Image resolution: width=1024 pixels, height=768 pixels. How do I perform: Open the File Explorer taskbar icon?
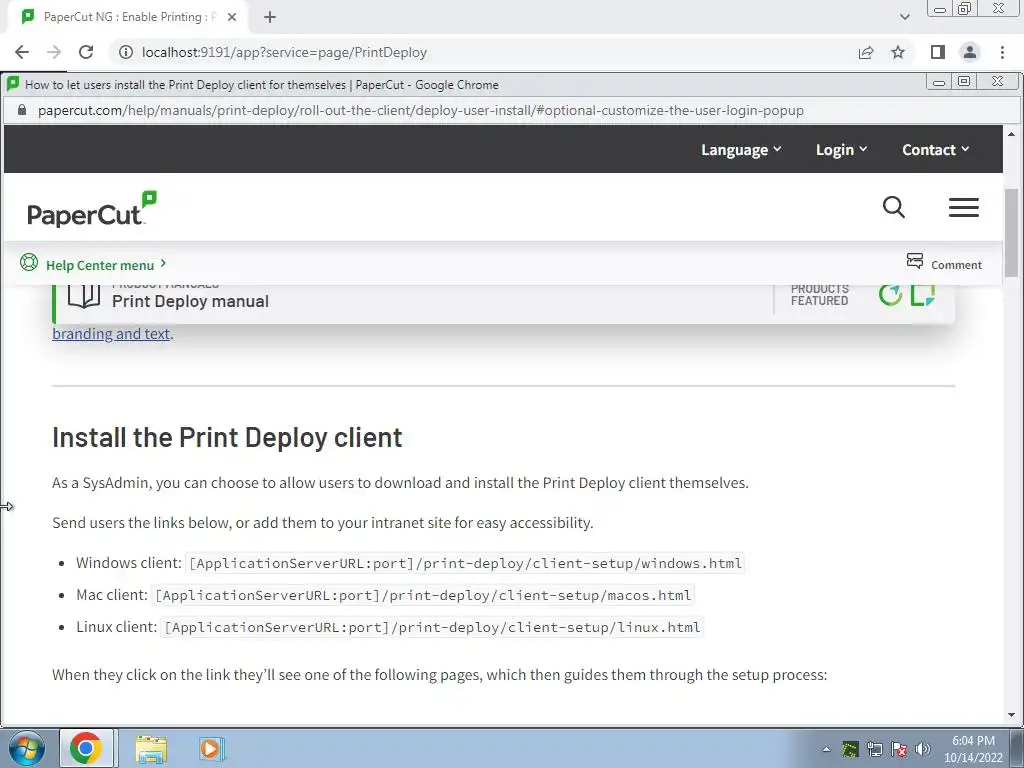pos(151,748)
